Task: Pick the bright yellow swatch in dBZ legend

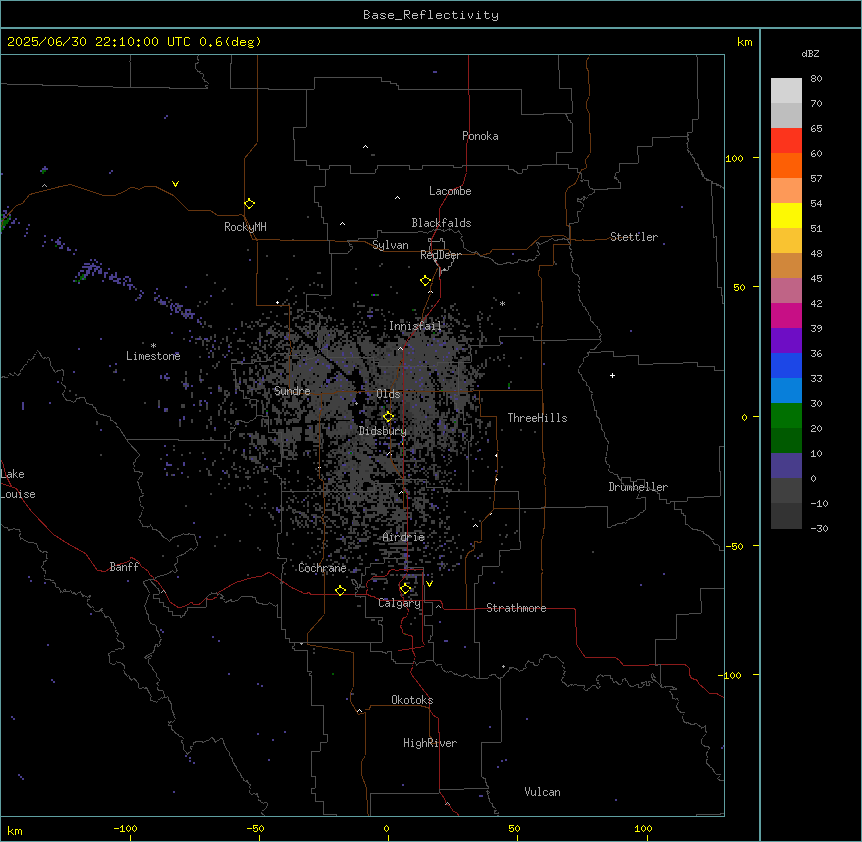Action: click(x=786, y=215)
